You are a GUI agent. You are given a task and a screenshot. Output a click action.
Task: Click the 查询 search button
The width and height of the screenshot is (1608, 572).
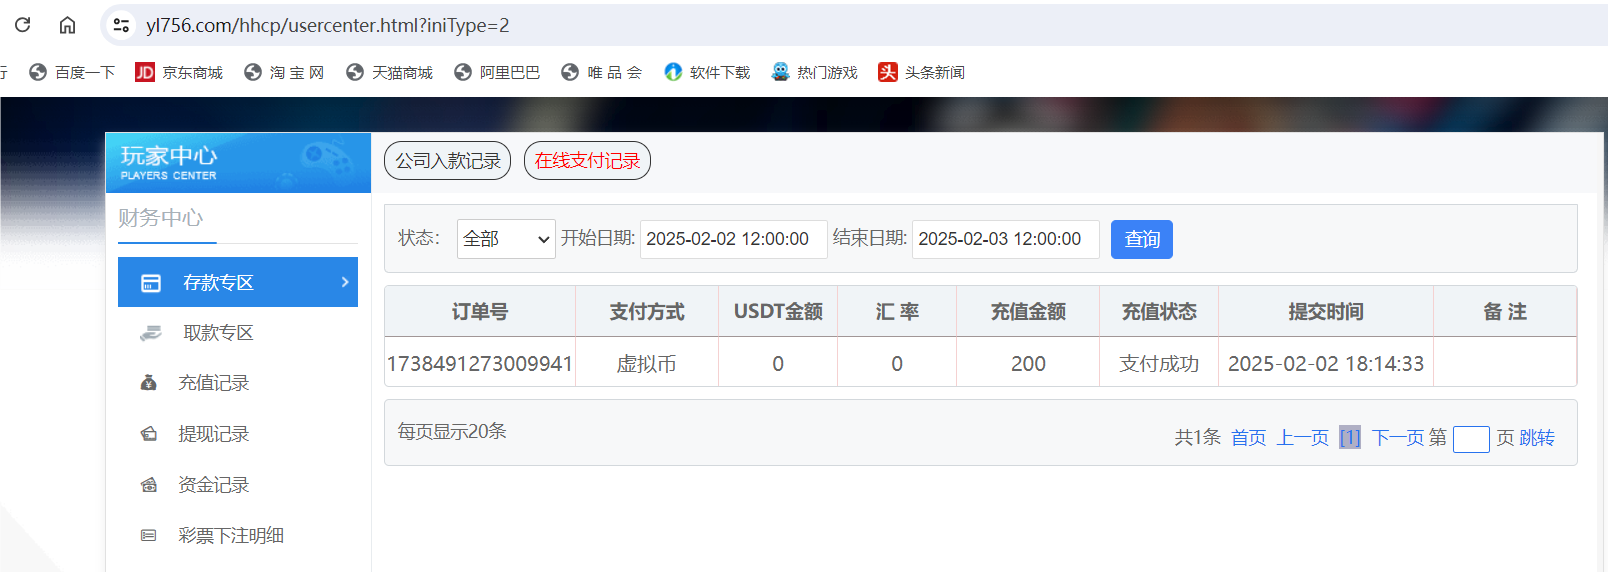tap(1142, 239)
